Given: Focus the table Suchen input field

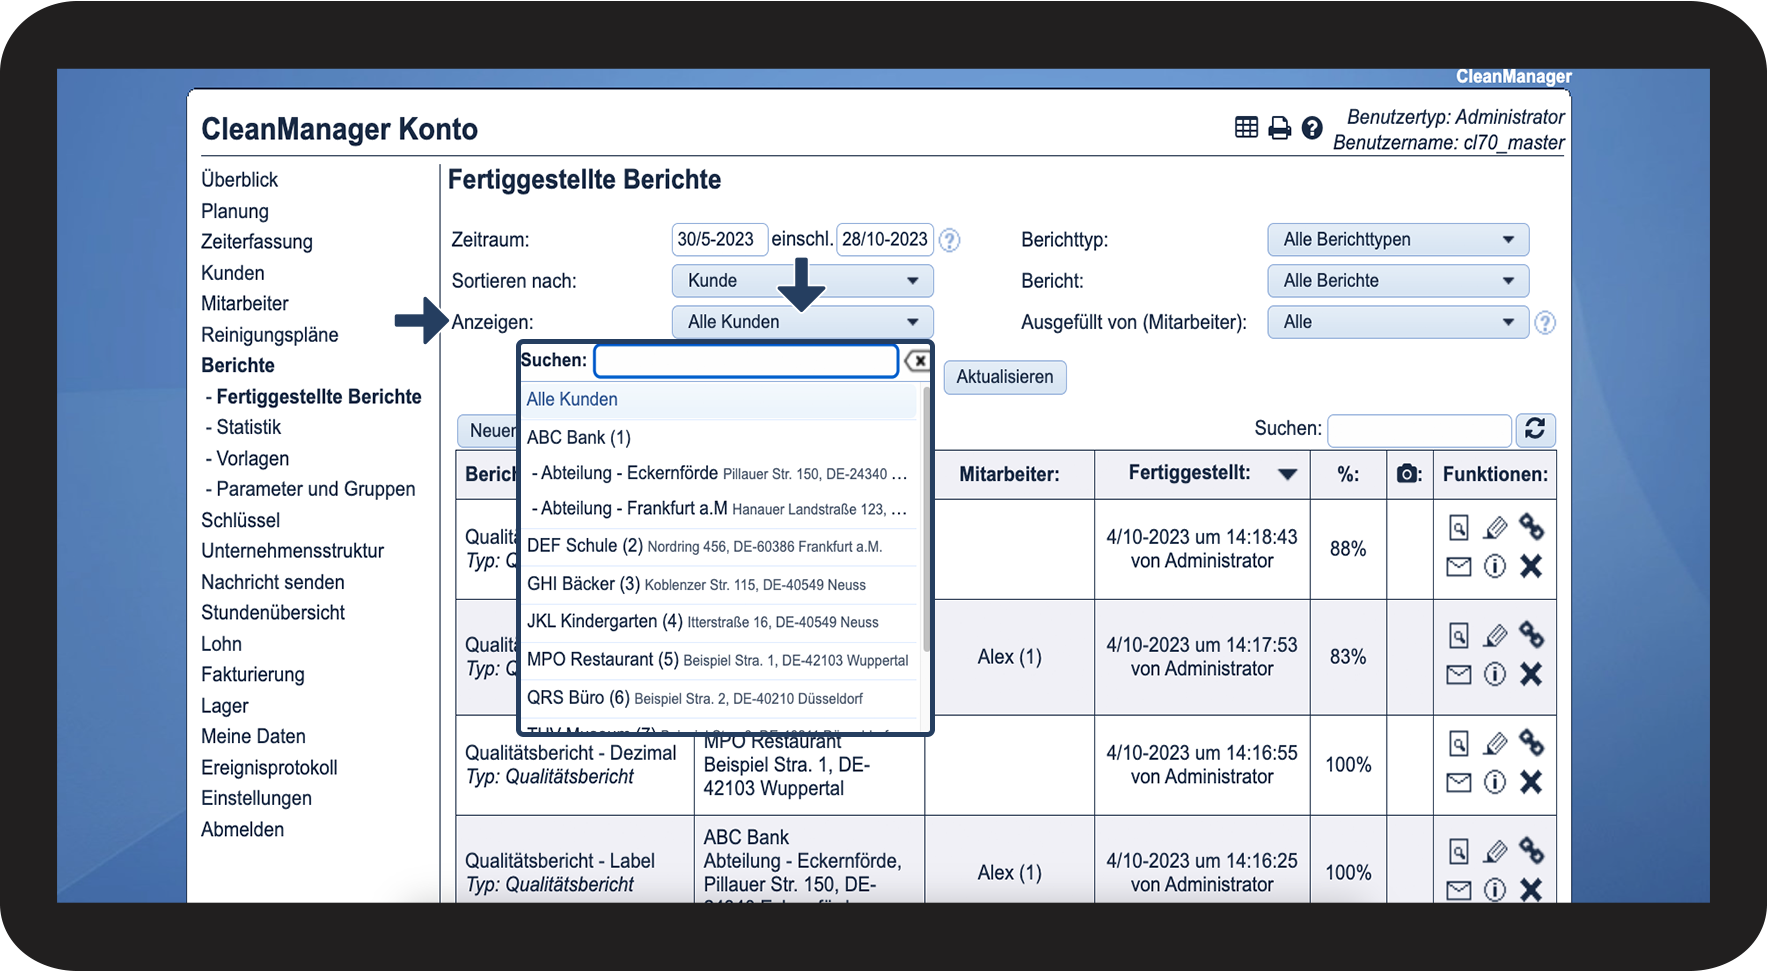Looking at the screenshot, I should pos(1419,430).
